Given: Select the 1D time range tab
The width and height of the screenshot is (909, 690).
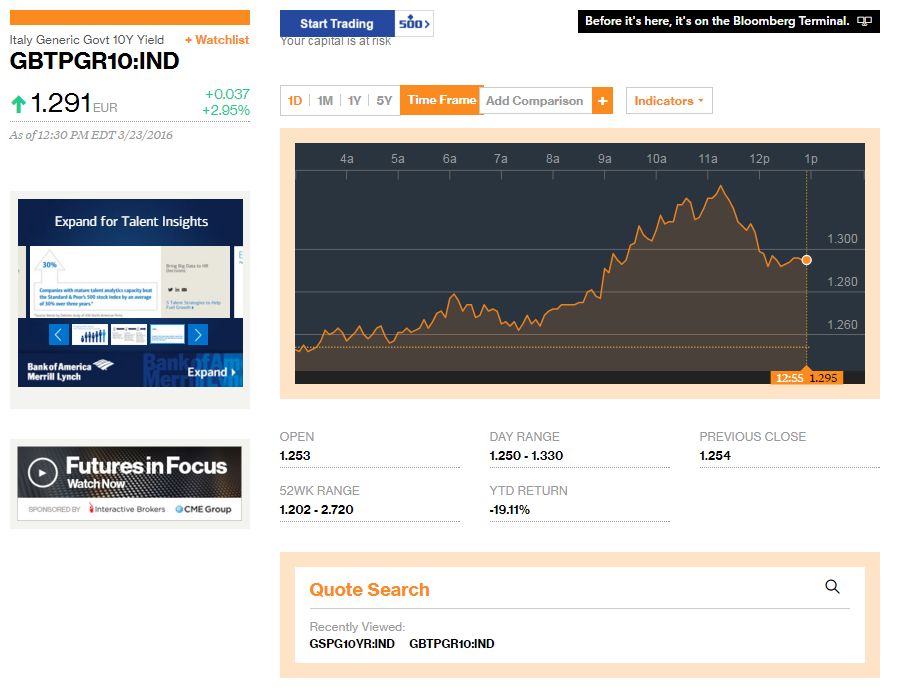Looking at the screenshot, I should click(295, 101).
